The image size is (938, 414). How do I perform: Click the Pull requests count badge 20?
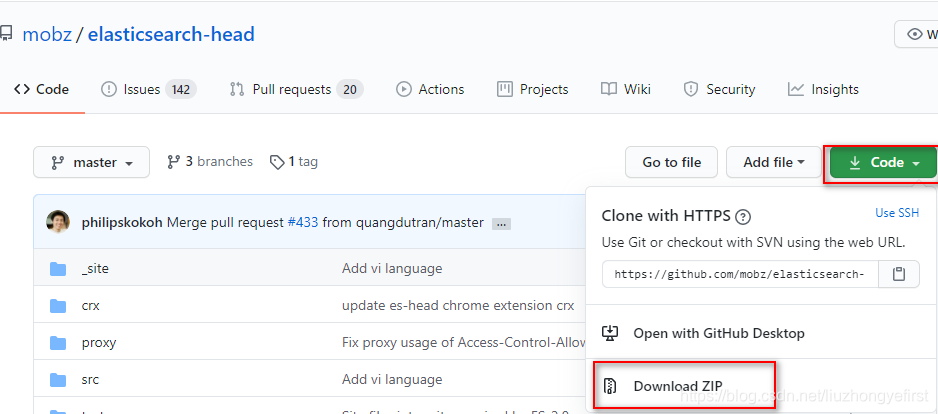(x=350, y=90)
